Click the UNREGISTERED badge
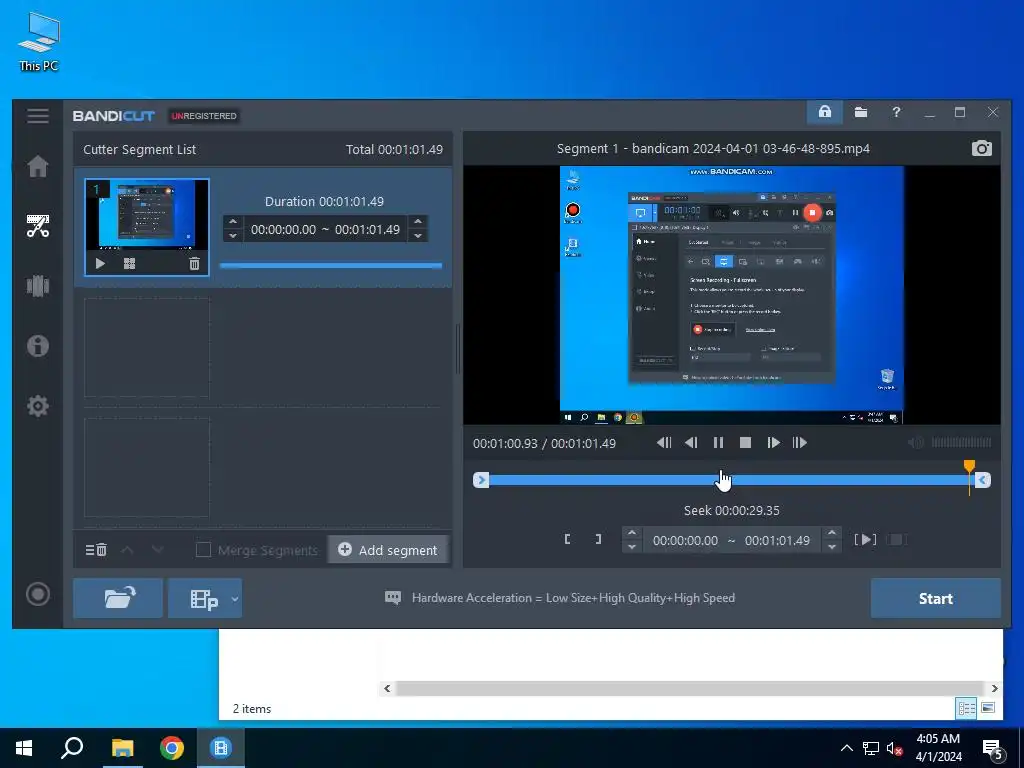Viewport: 1024px width, 768px height. click(x=204, y=116)
